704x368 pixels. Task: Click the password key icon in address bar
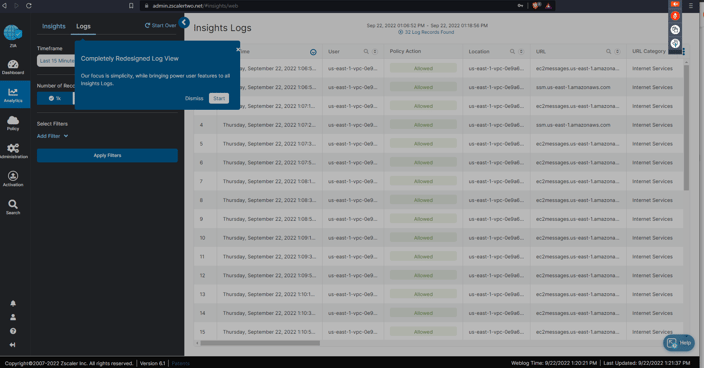coord(520,6)
